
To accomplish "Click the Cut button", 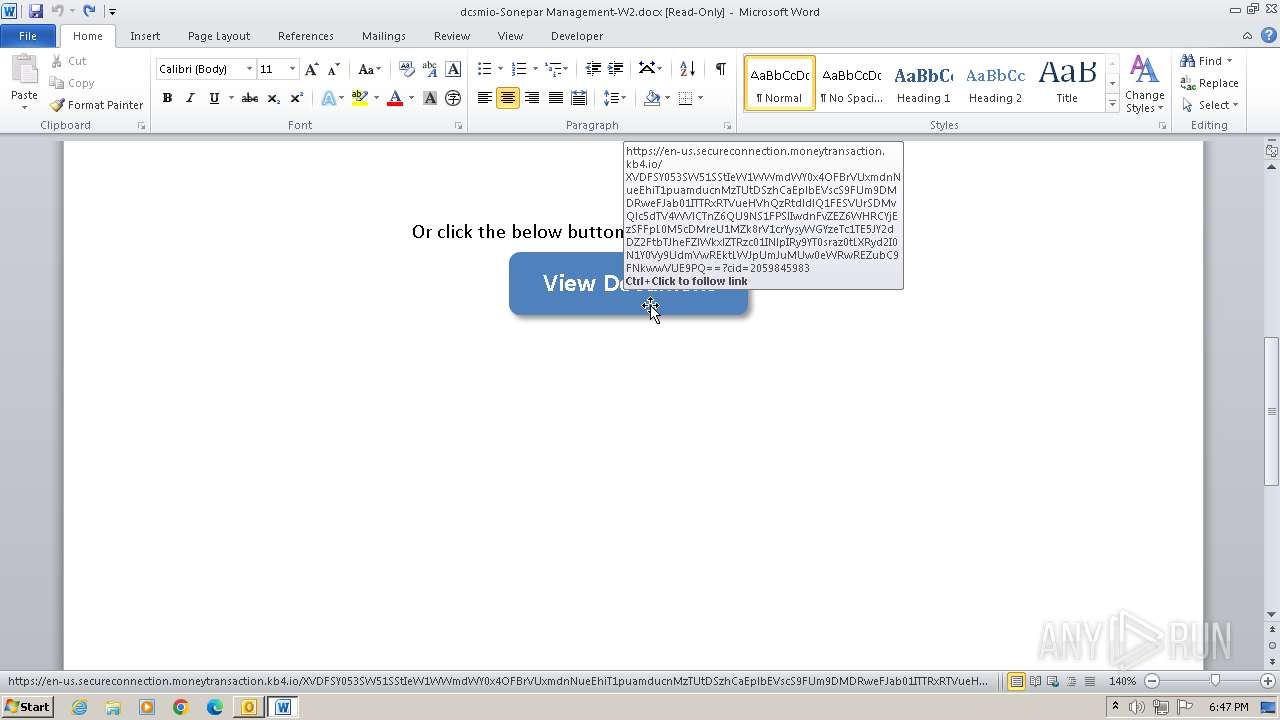I will (x=69, y=61).
